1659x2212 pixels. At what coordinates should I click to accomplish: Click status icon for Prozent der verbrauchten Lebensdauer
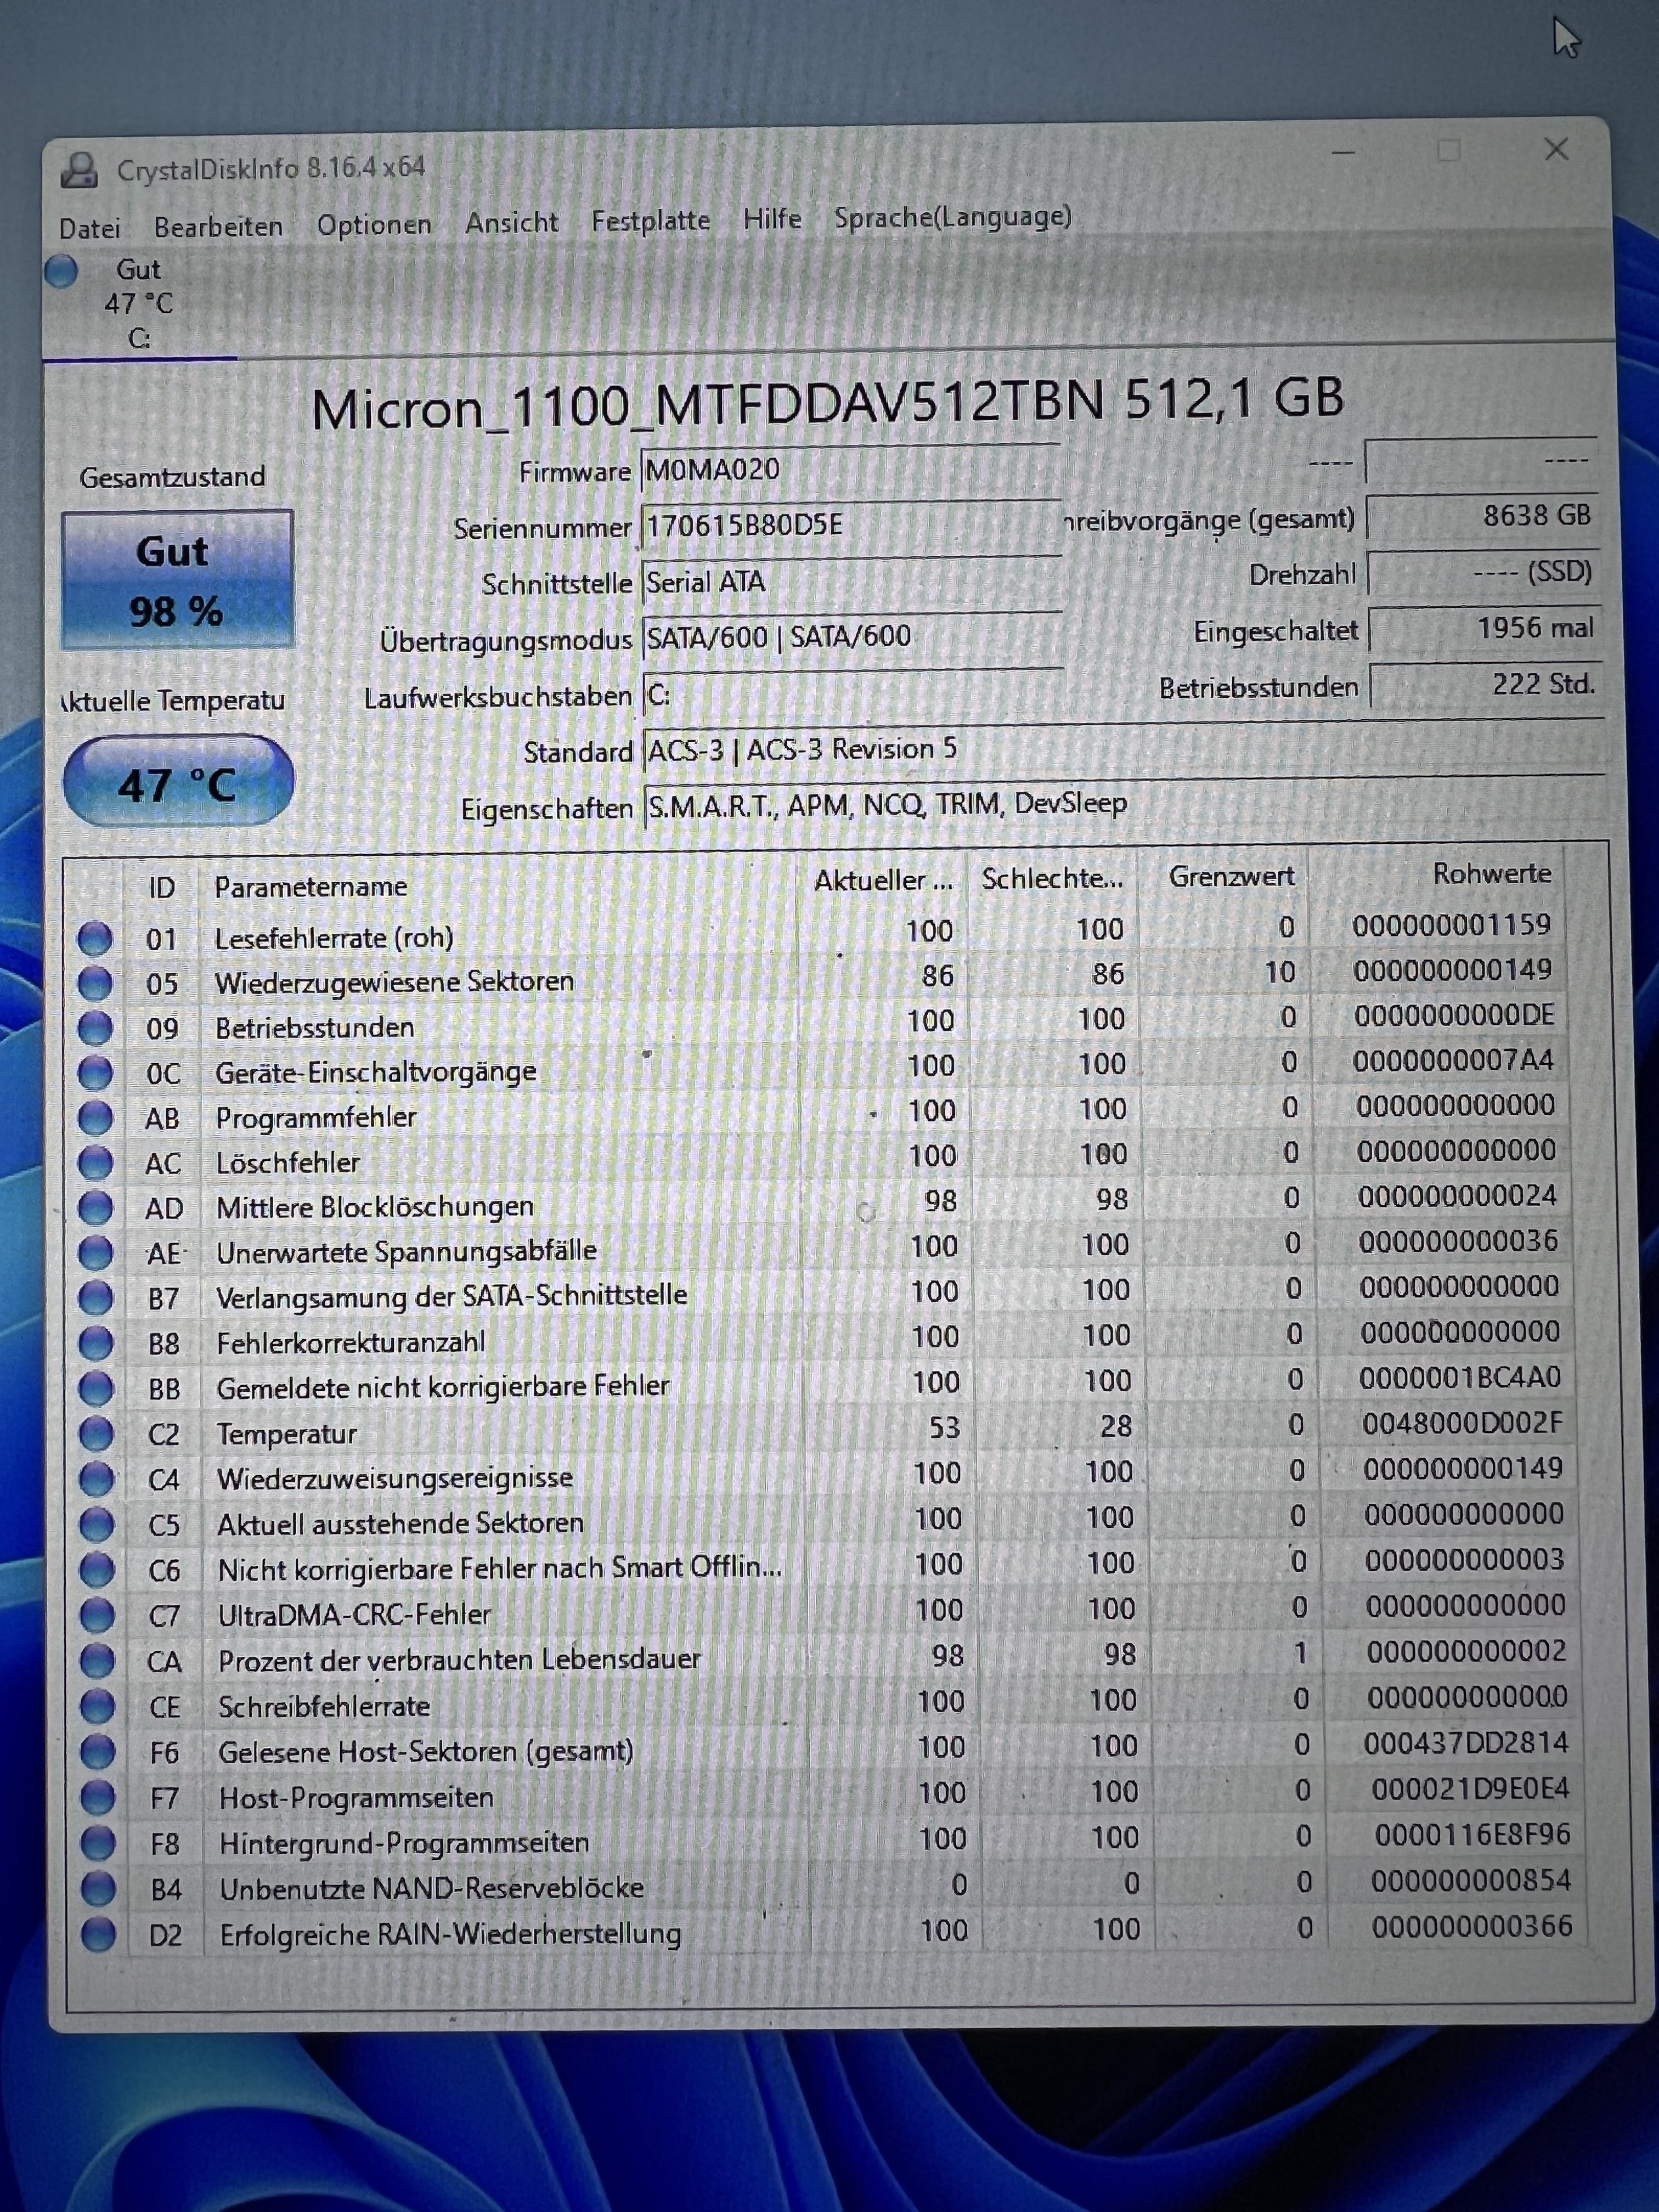(x=98, y=1661)
